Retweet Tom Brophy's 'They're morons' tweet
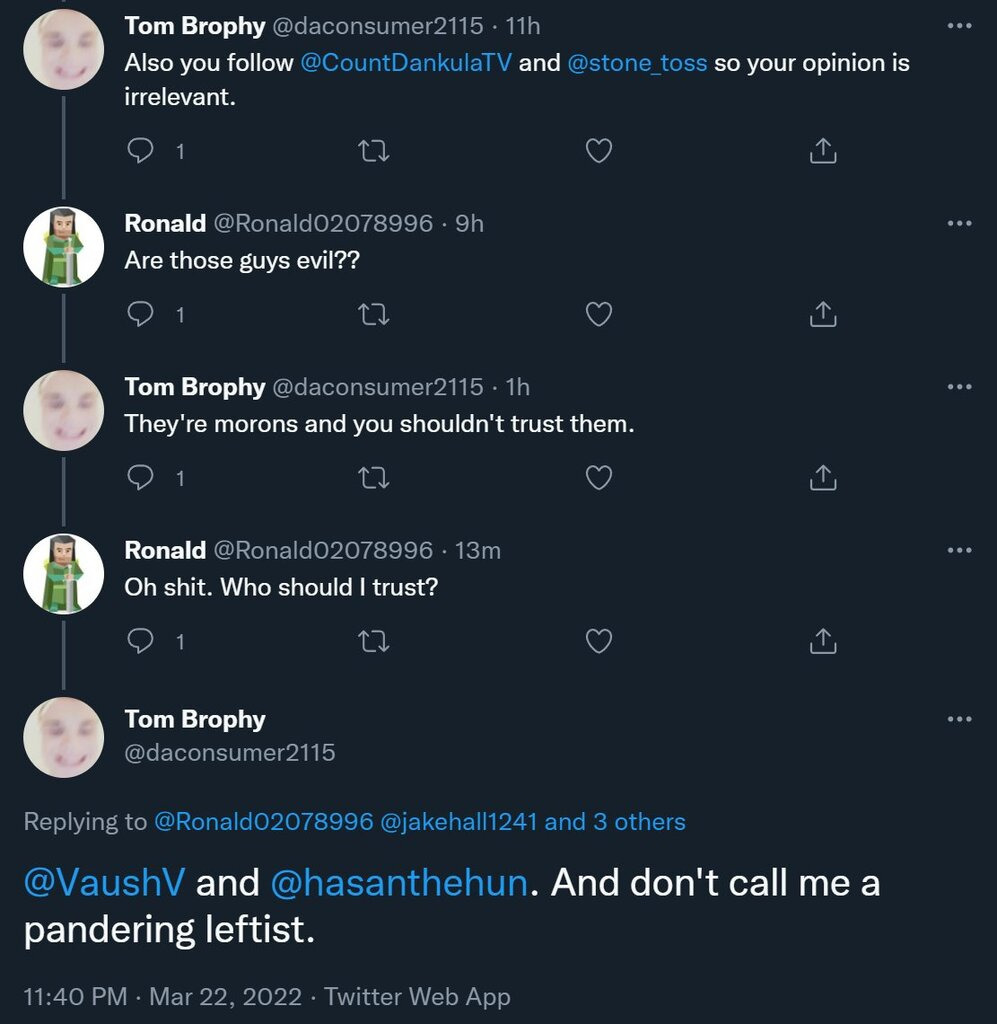 tap(373, 478)
